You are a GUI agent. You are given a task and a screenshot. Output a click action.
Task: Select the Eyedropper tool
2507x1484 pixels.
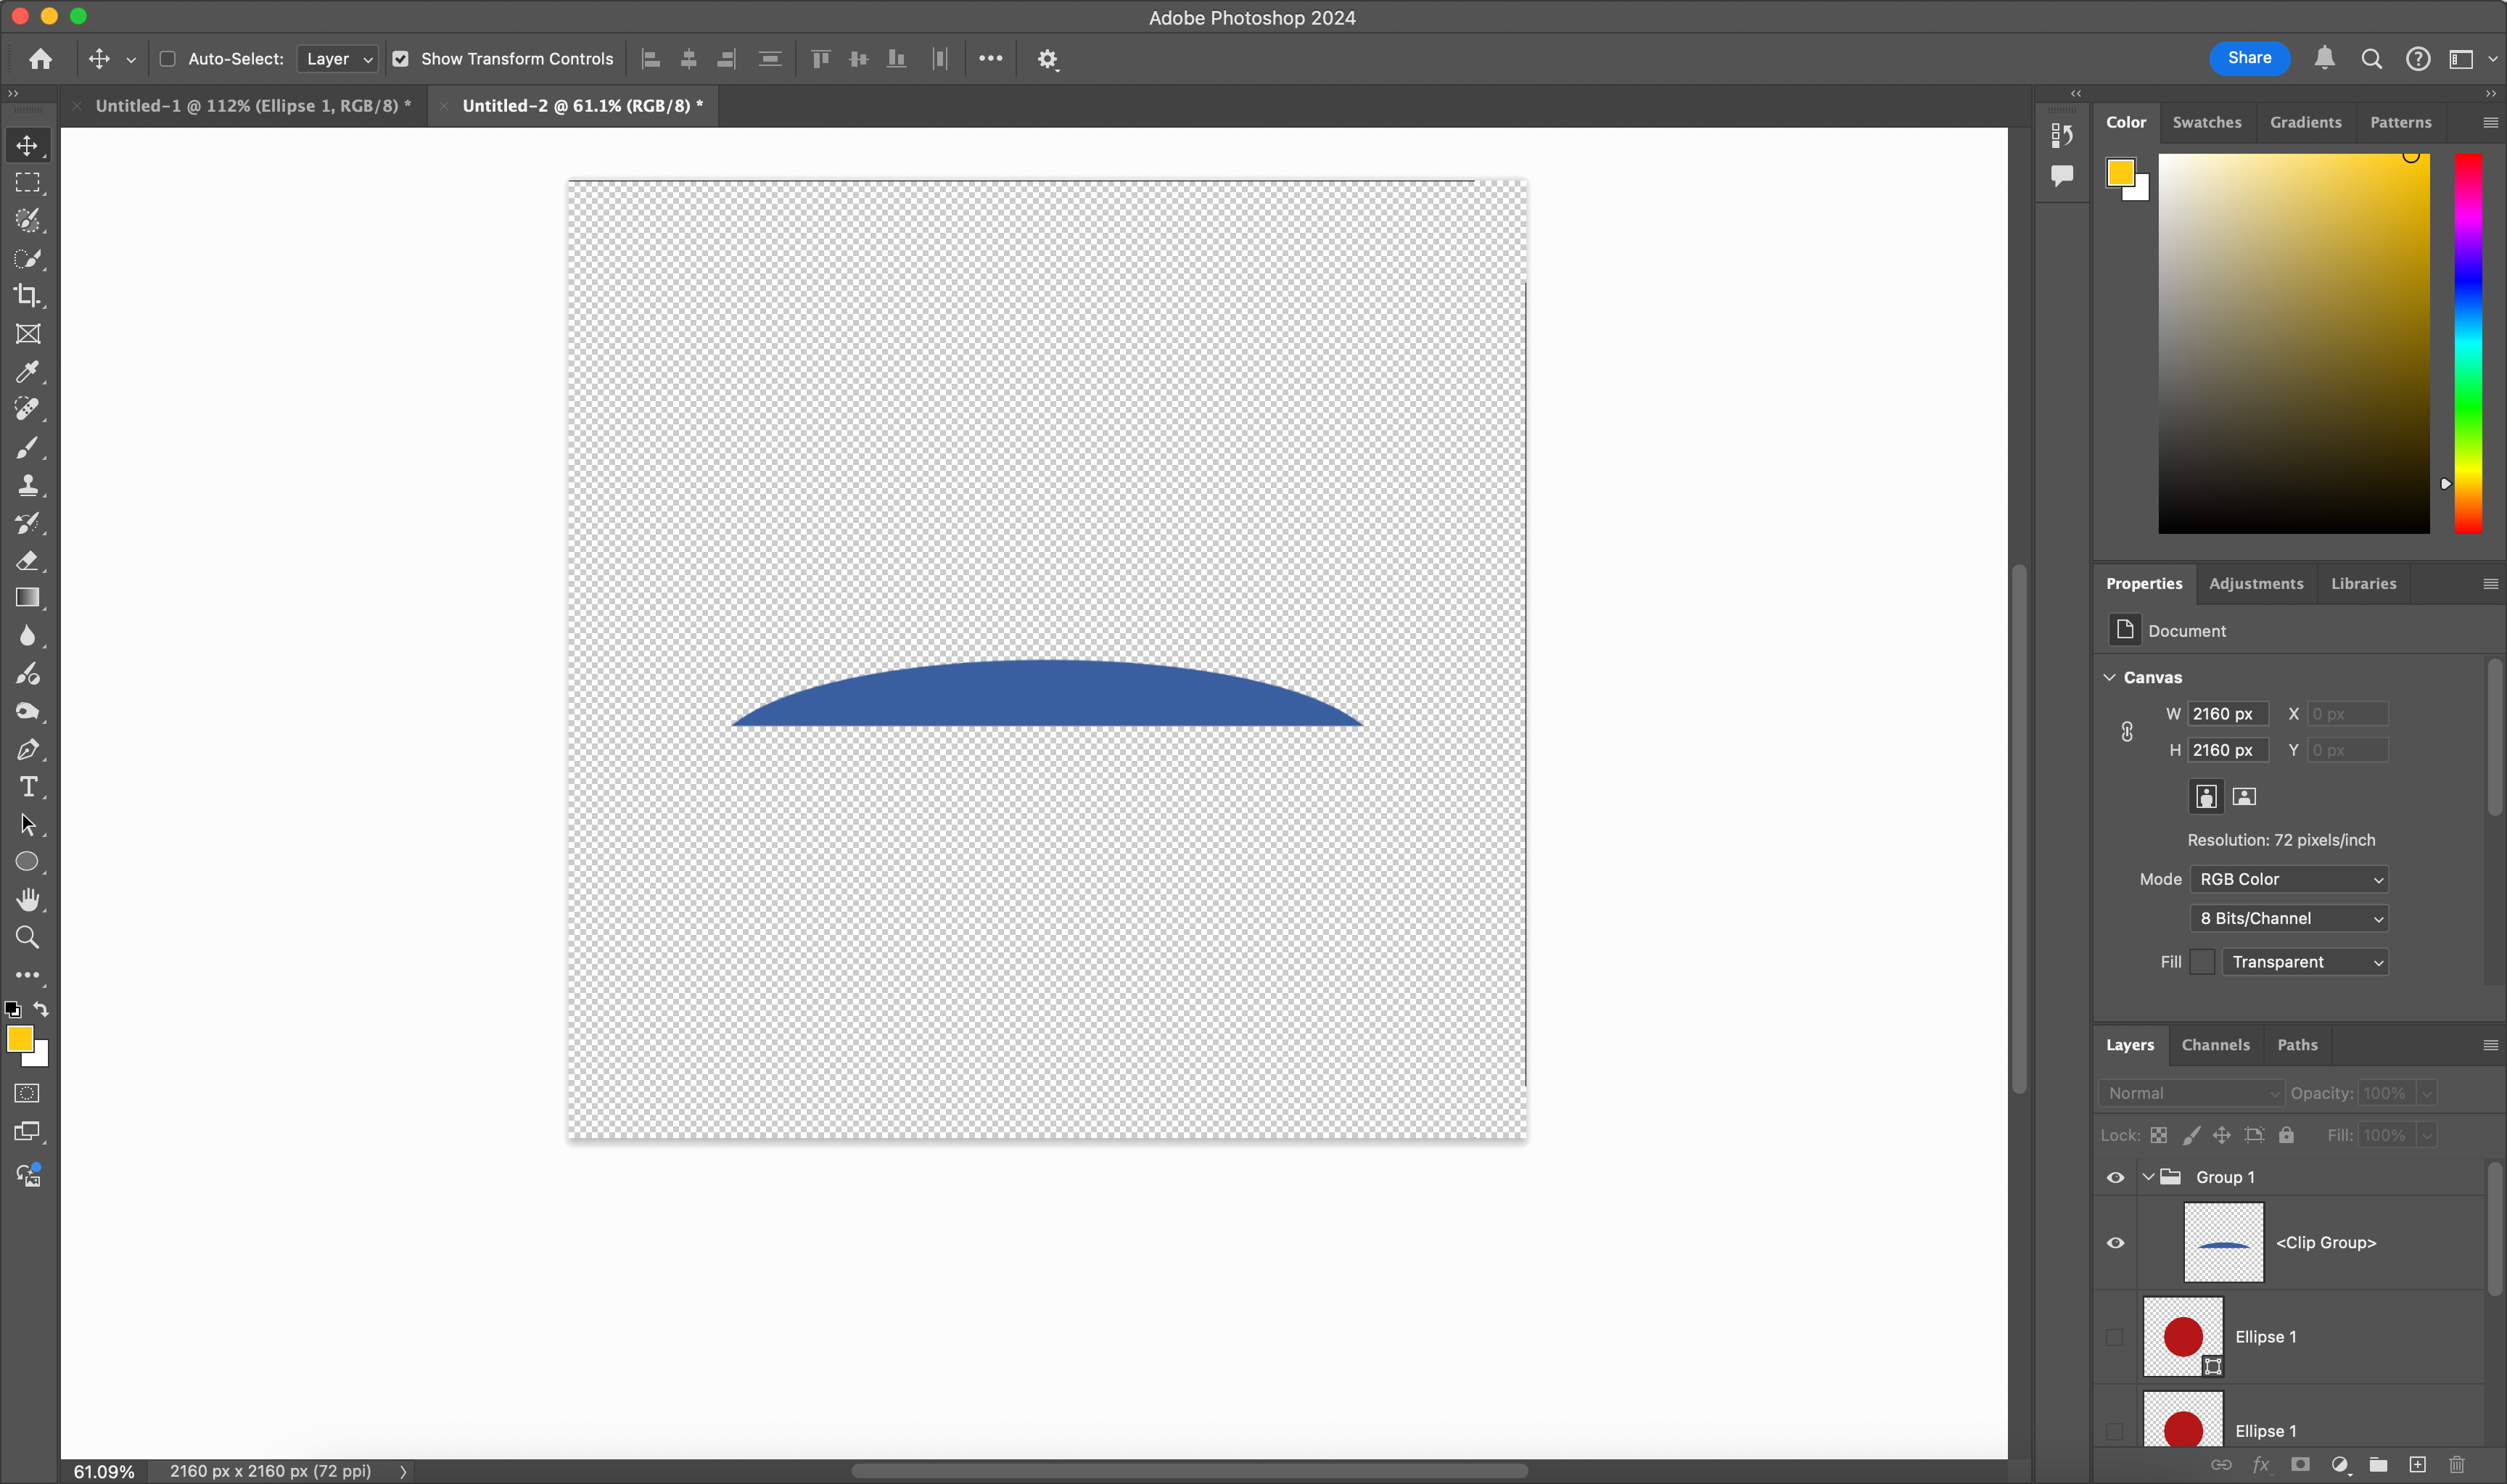click(27, 372)
